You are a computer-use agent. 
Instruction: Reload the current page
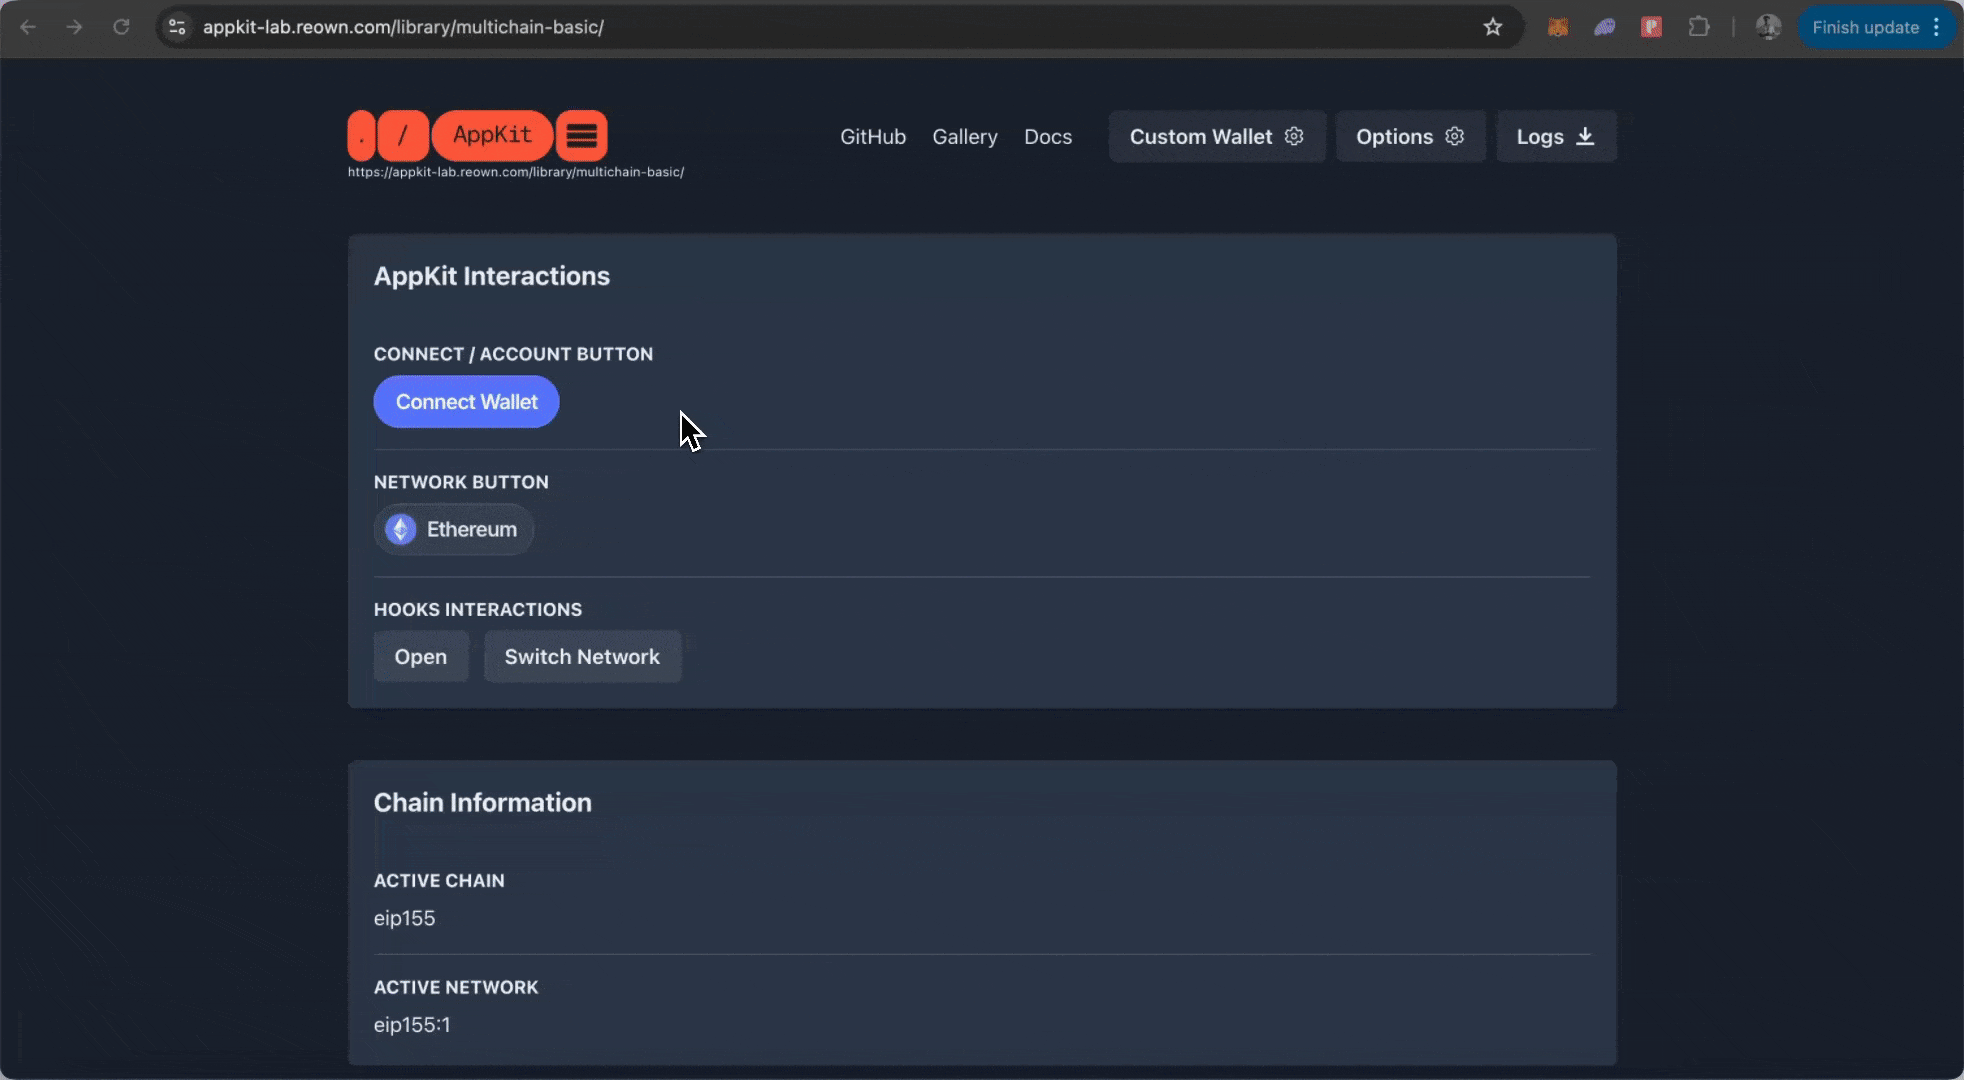(x=121, y=27)
